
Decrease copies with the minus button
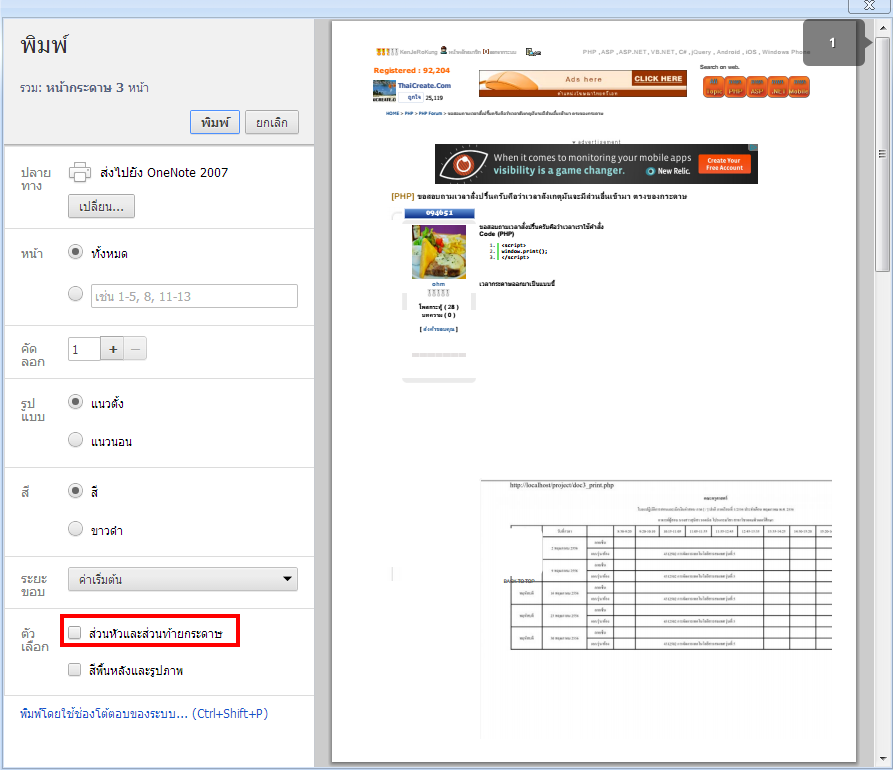136,349
